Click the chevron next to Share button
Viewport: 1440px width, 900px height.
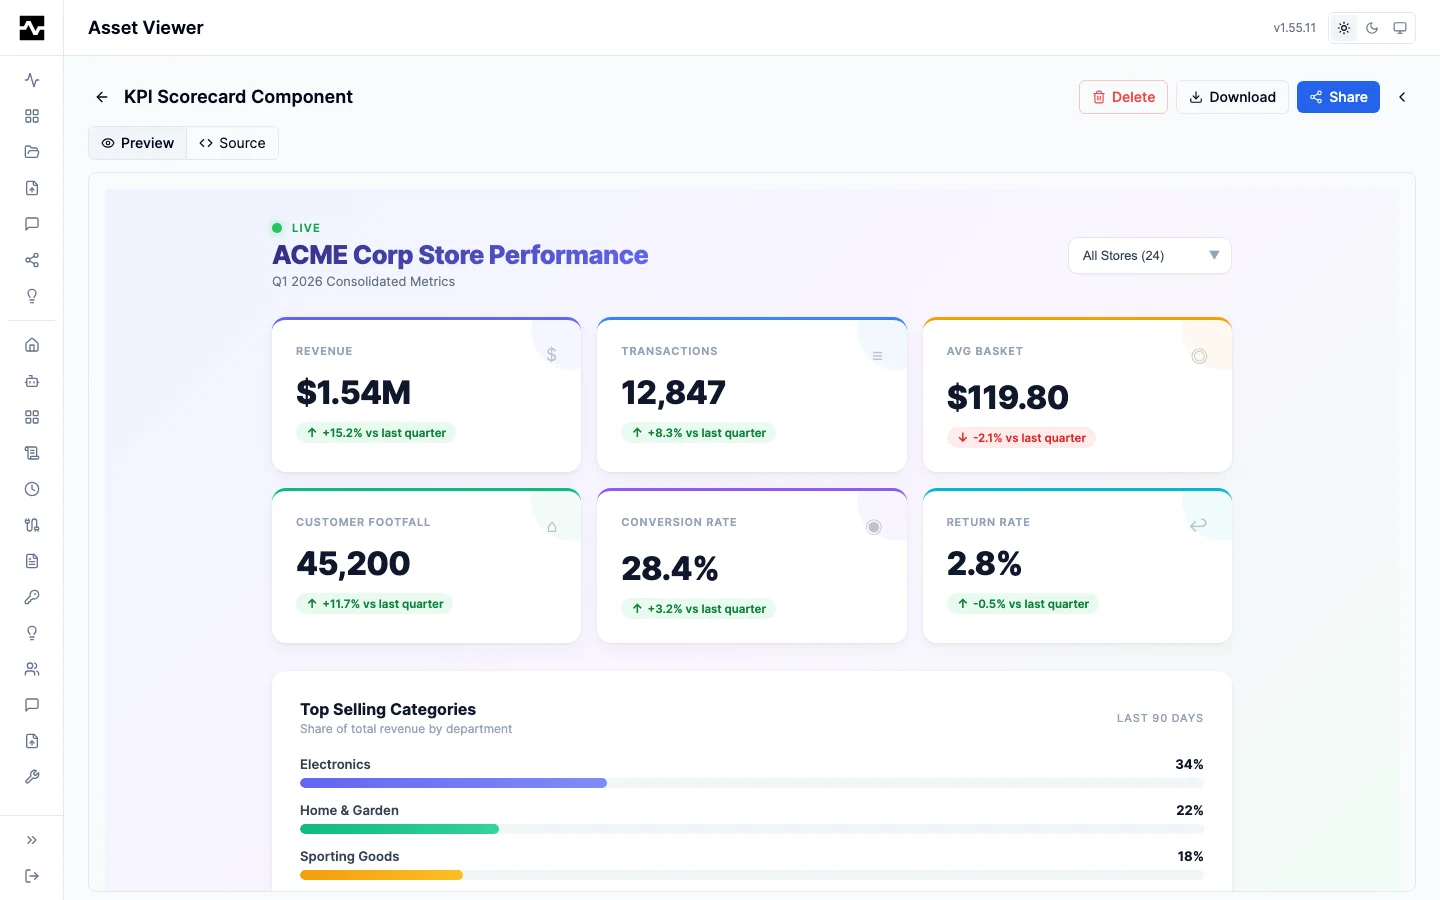point(1402,97)
